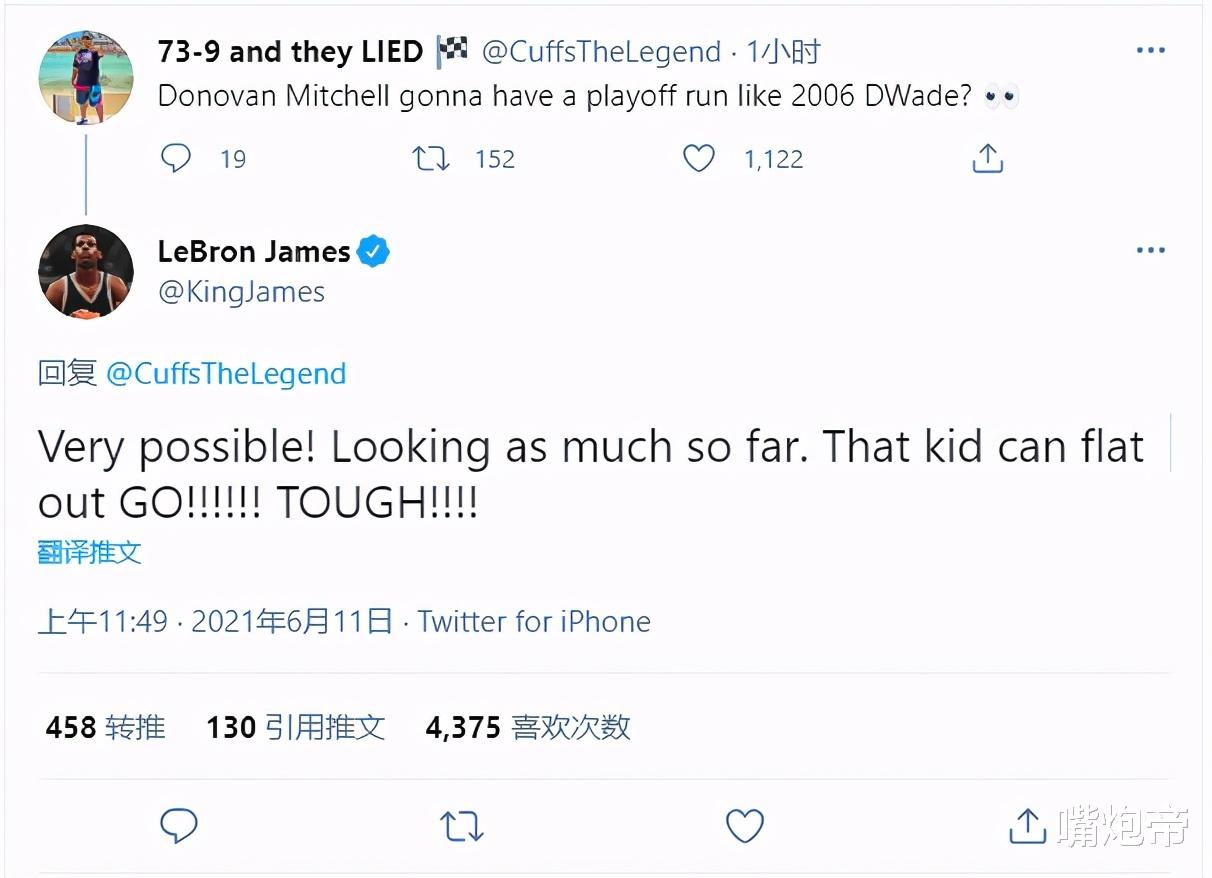Click the retweet icon on LeBron's tweet
The image size is (1212, 878).
461,826
